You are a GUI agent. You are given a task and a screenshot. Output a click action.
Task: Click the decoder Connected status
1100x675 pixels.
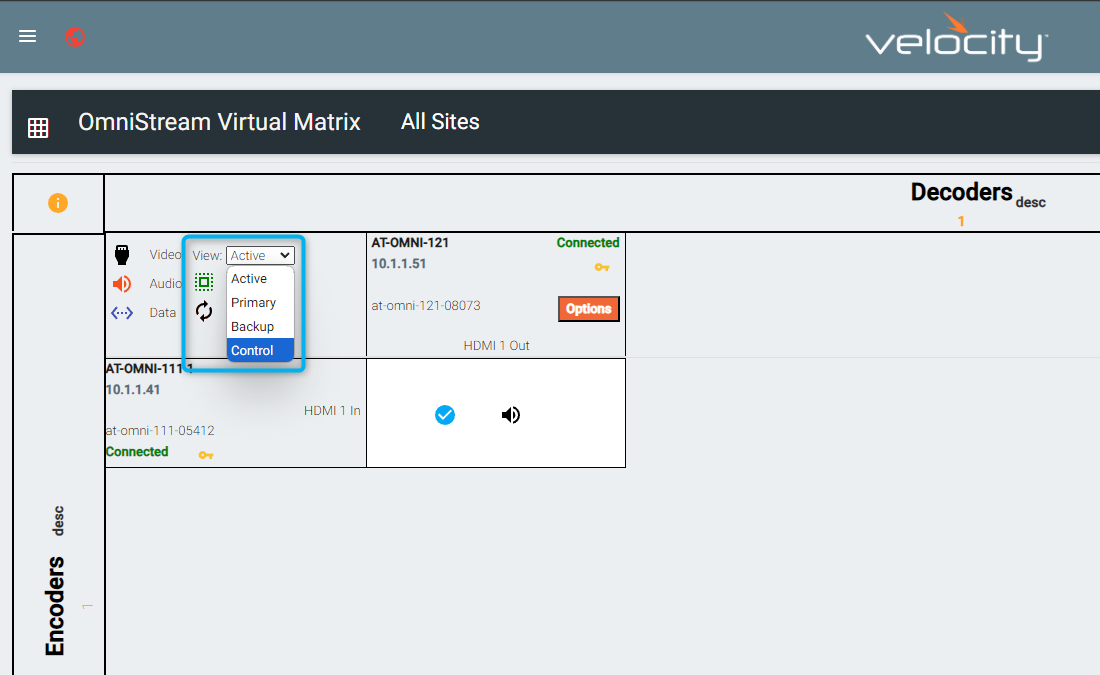tap(588, 243)
